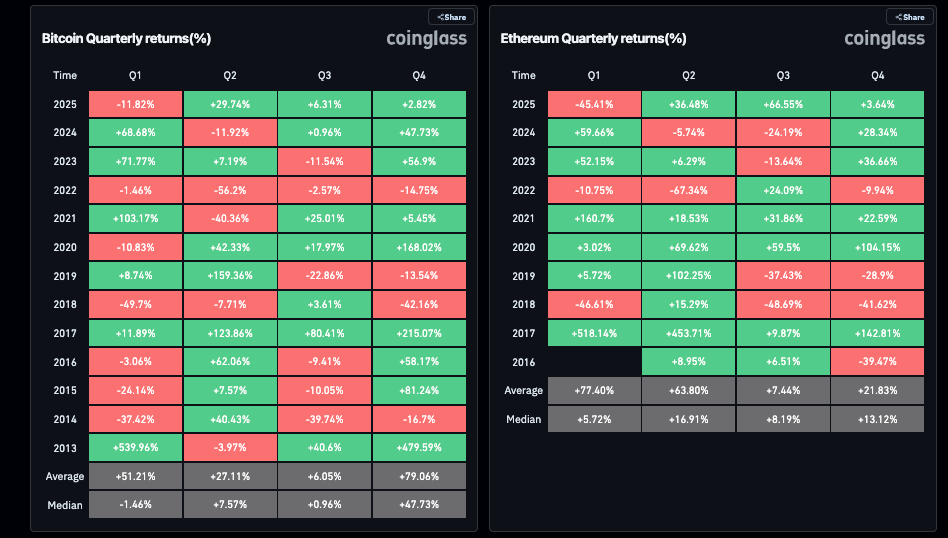Image resolution: width=948 pixels, height=538 pixels.
Task: Select the Bitcoin Quarterly returns(%) title
Action: [x=126, y=39]
